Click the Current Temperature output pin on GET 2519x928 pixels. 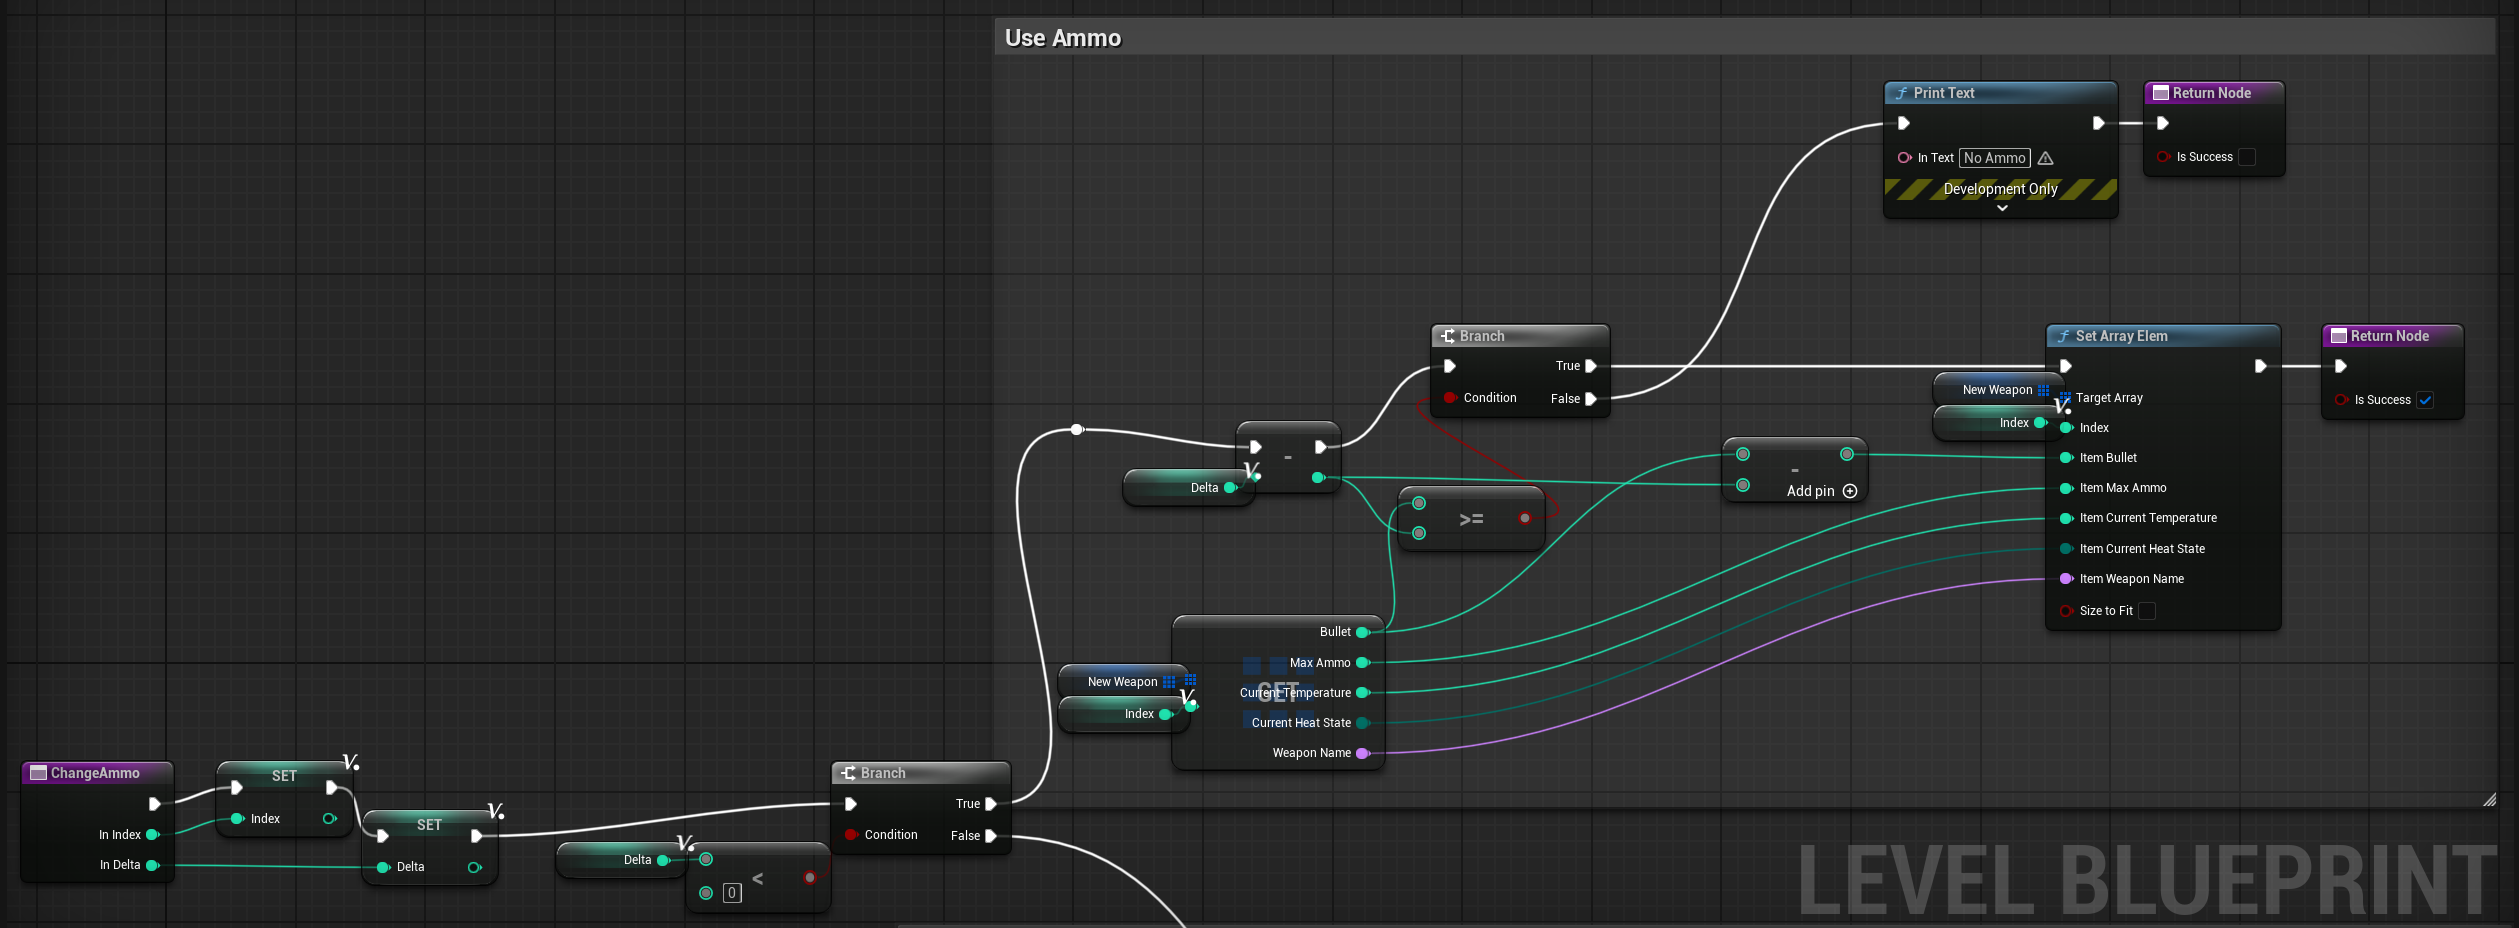[1362, 693]
